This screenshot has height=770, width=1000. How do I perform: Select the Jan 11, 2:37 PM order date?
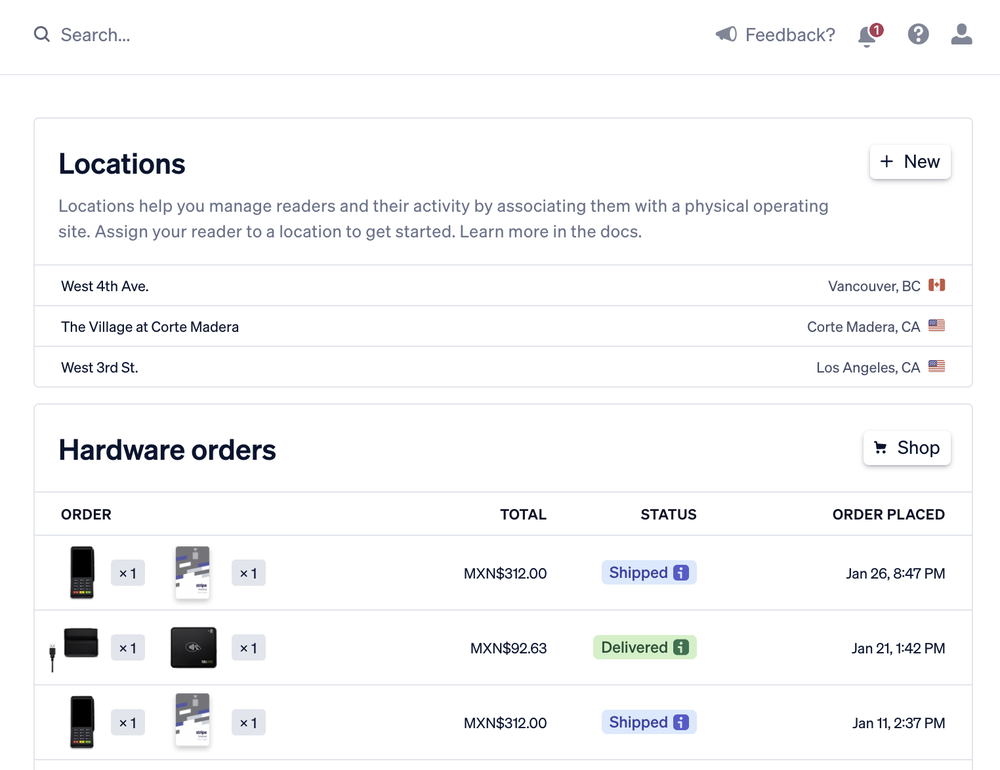[899, 723]
